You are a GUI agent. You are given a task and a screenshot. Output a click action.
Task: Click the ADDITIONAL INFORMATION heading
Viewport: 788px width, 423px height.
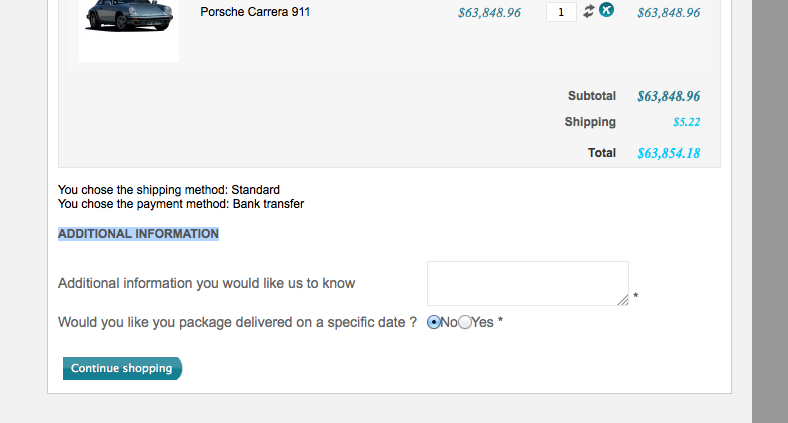[138, 234]
